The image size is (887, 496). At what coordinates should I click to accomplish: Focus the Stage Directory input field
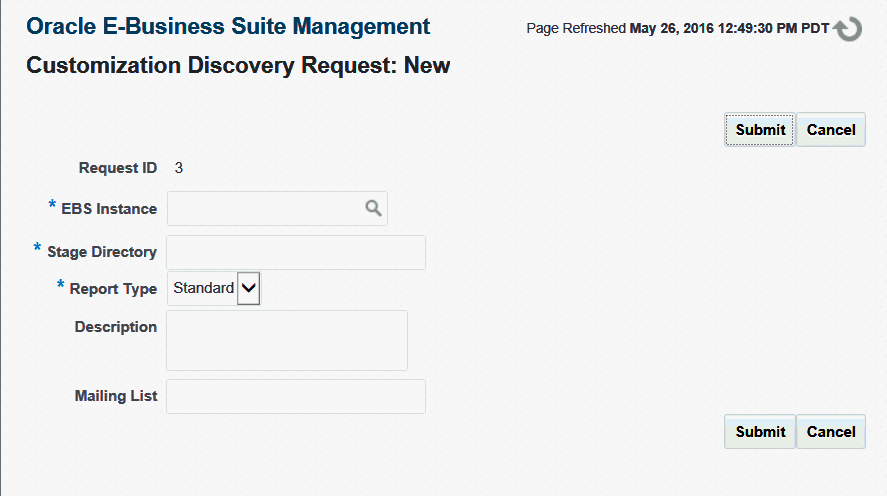coord(296,252)
